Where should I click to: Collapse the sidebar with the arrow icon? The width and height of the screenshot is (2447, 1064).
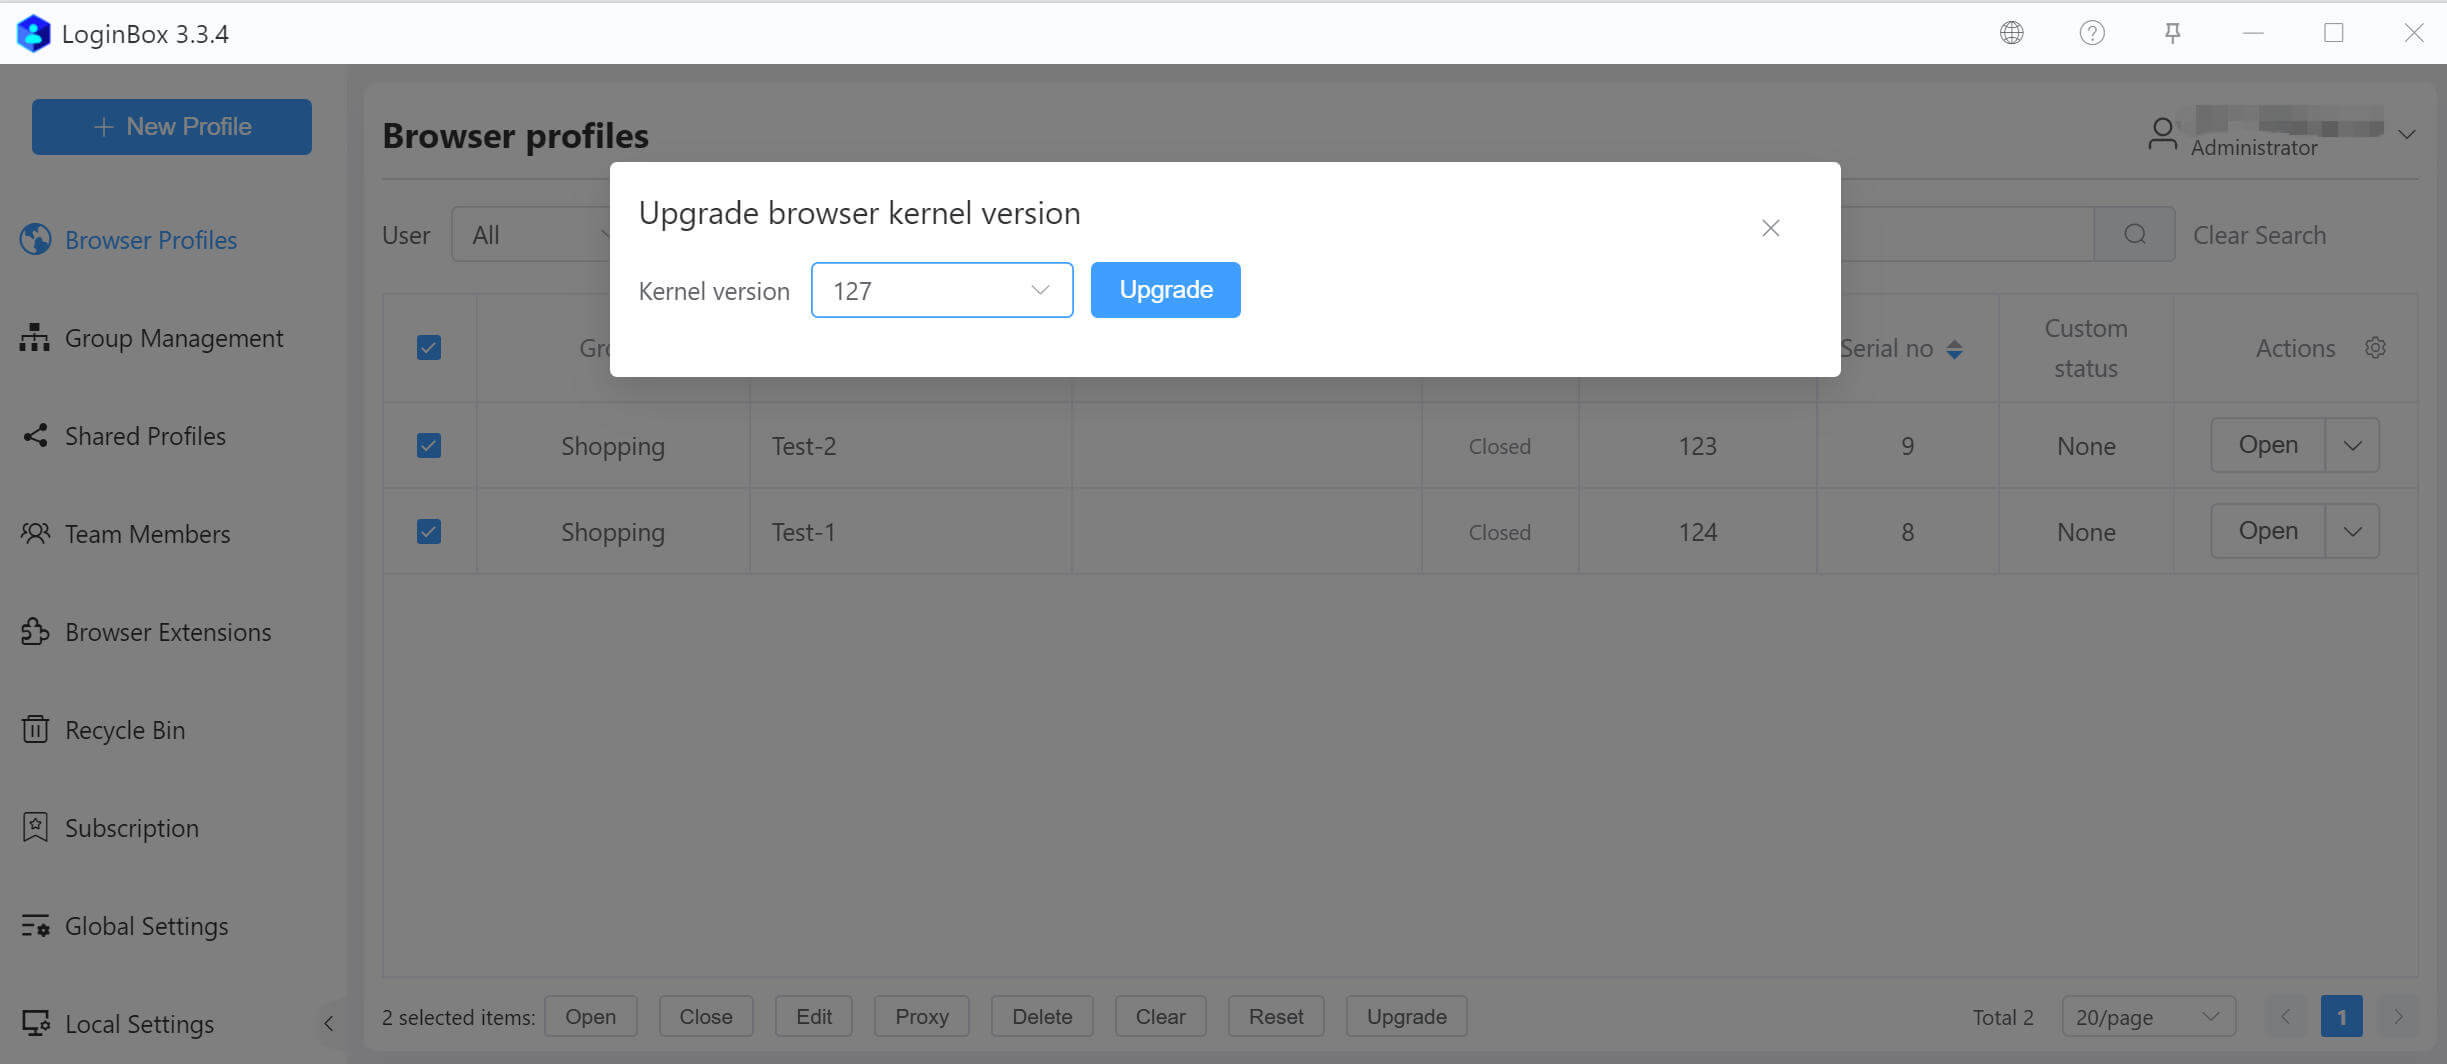[328, 1023]
